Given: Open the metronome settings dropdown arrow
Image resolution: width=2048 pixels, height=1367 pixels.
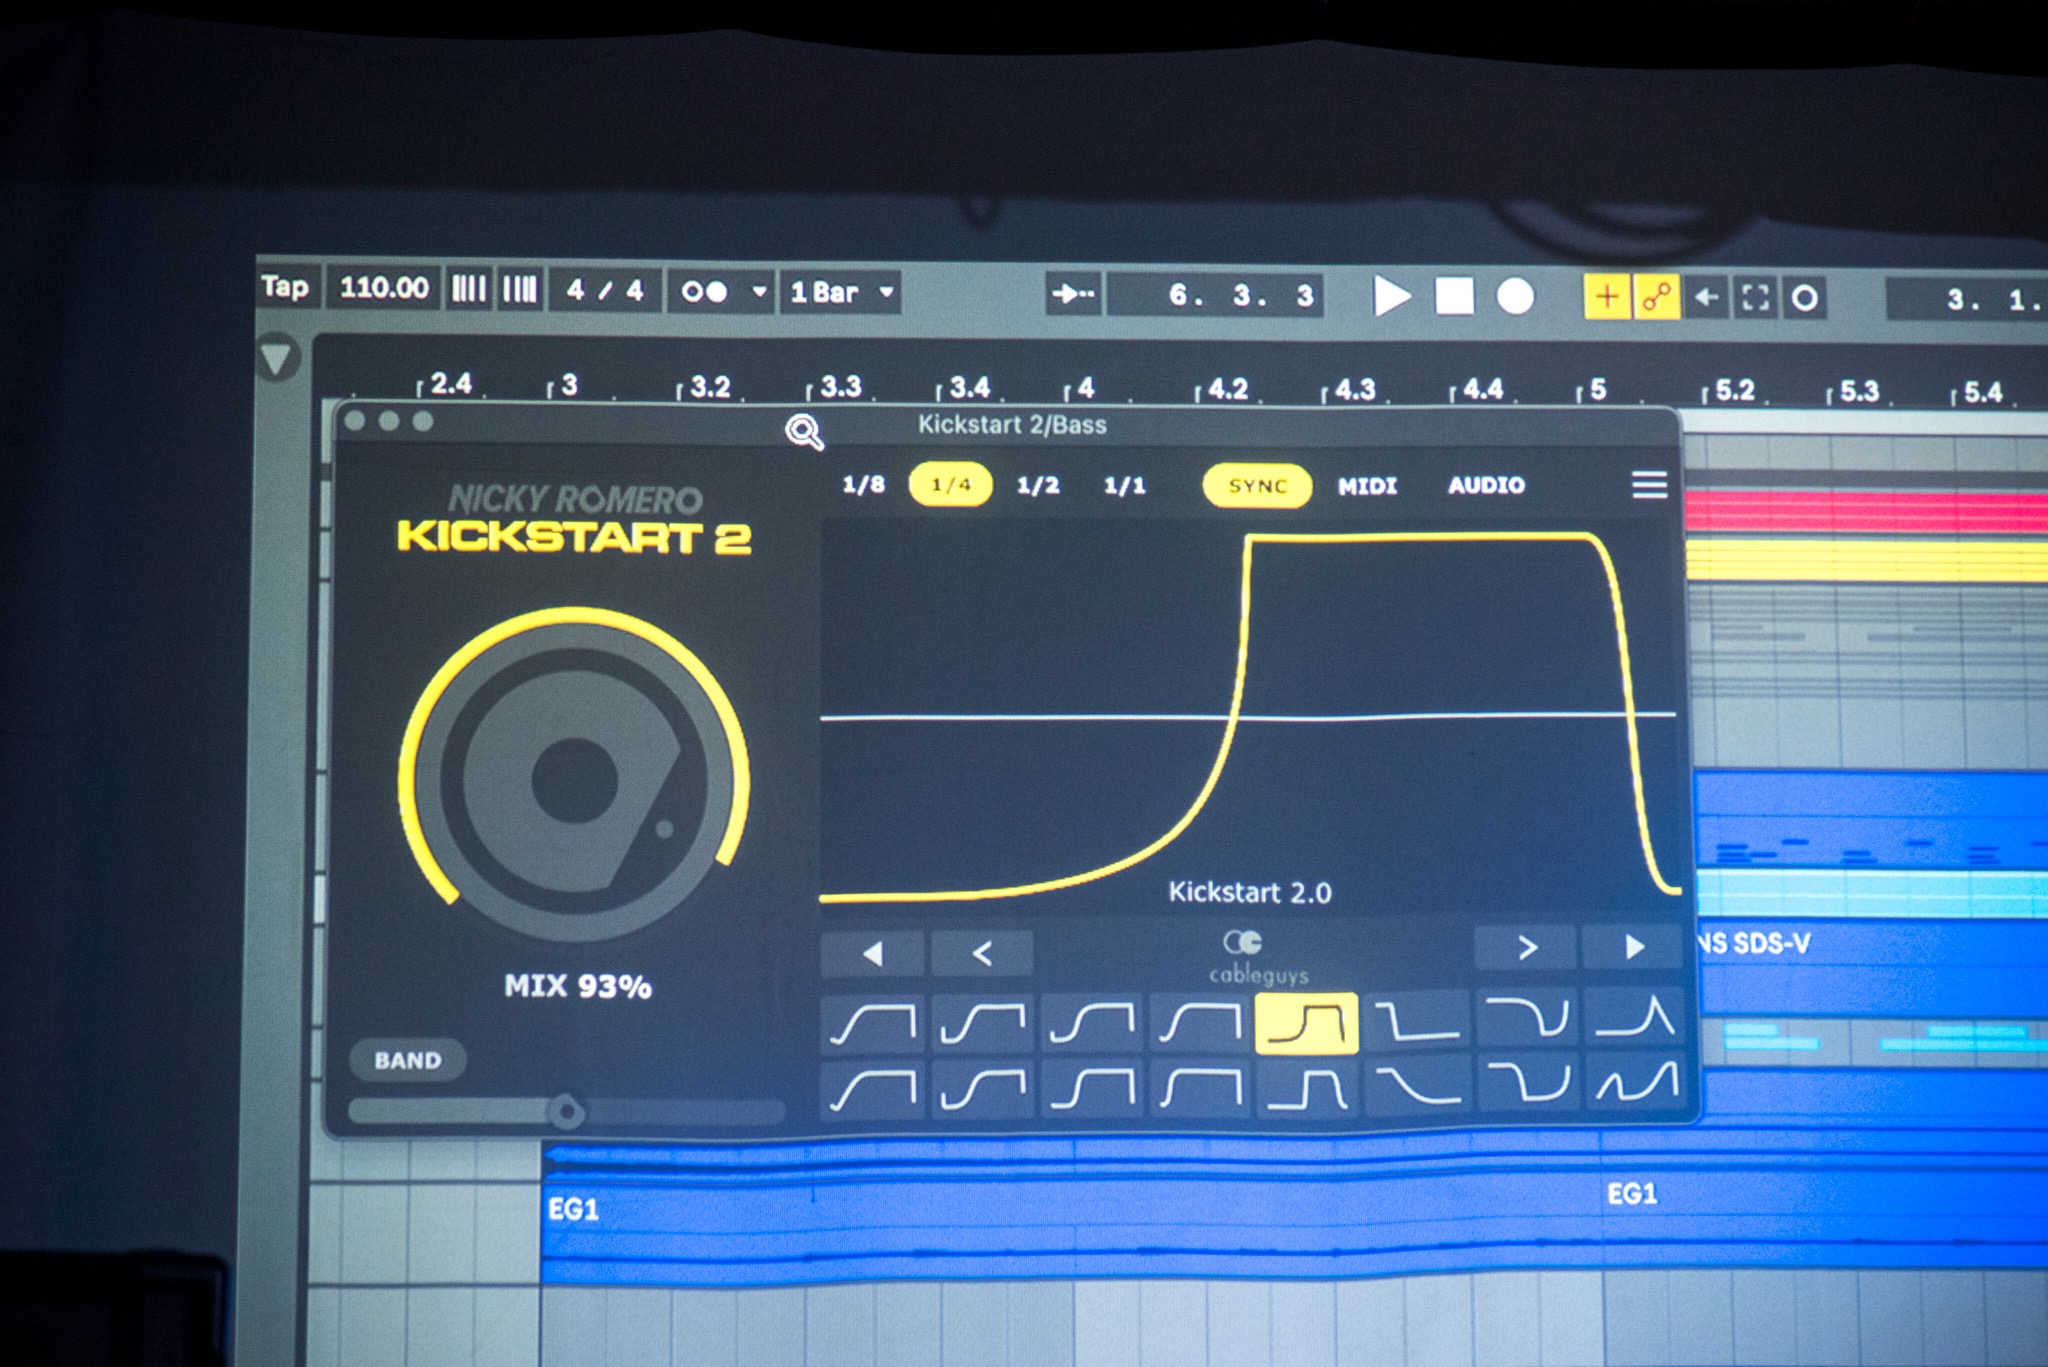Looking at the screenshot, I should (759, 292).
